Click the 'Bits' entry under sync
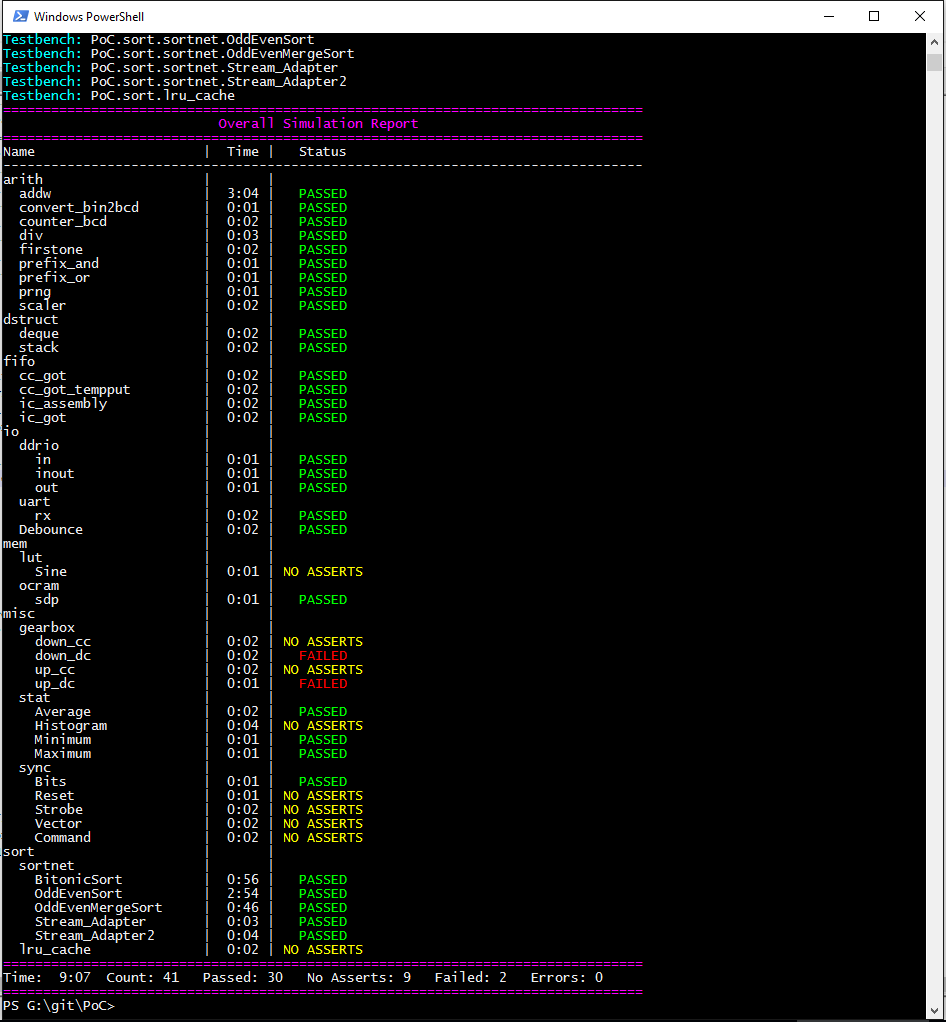Viewport: 946px width, 1022px height. [x=51, y=781]
